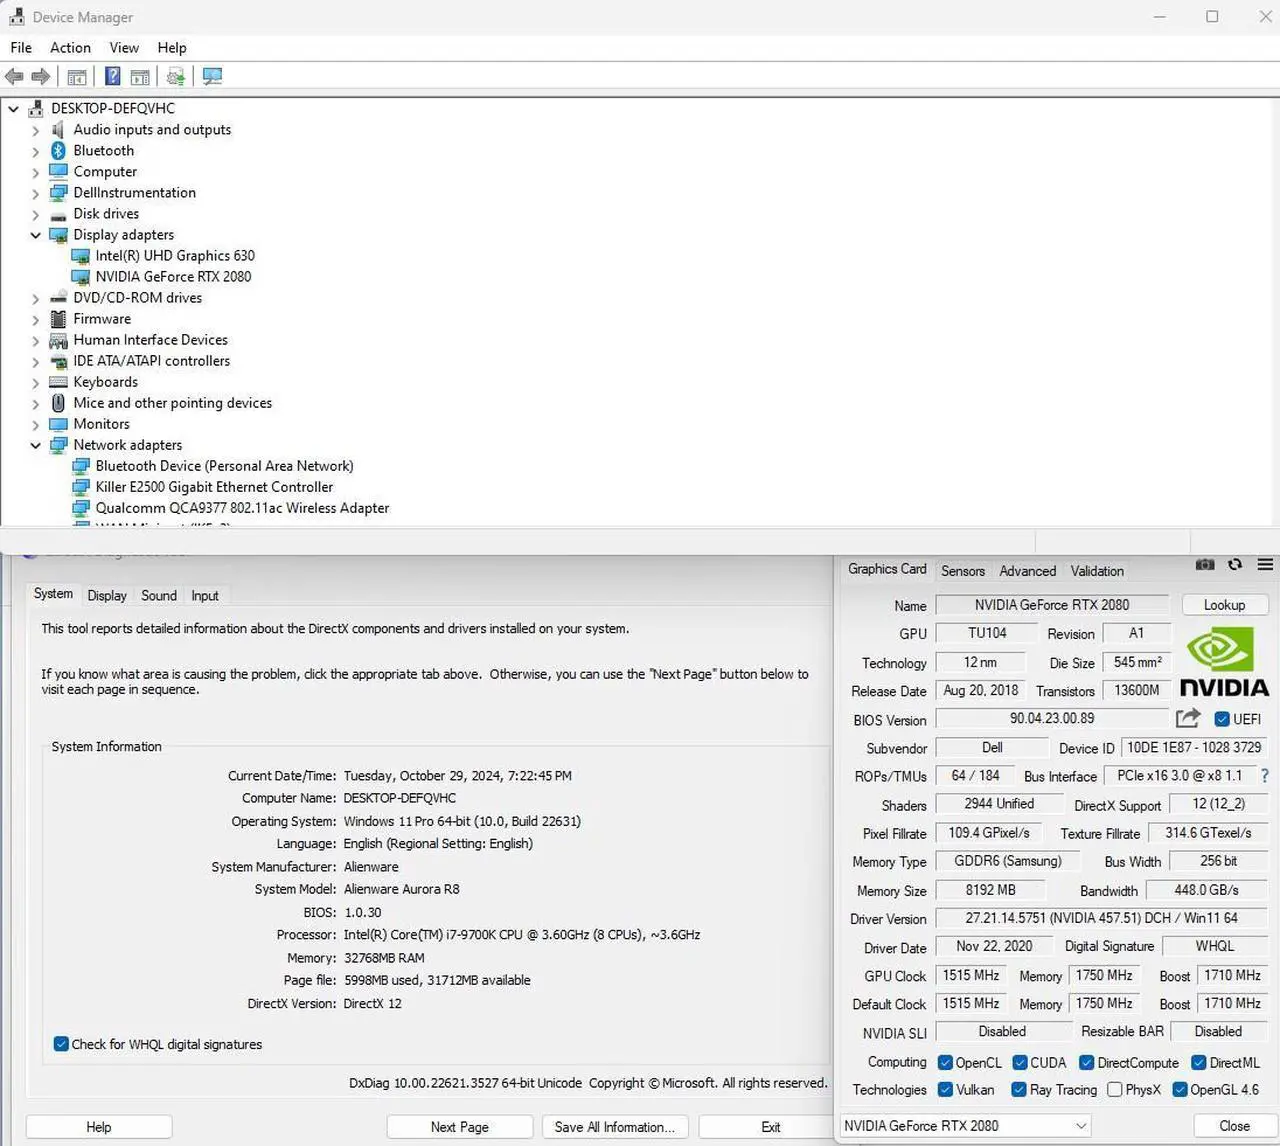This screenshot has width=1280, height=1146.
Task: Click the Qualcomm QCA9377 wireless adapter icon
Action: (80, 508)
